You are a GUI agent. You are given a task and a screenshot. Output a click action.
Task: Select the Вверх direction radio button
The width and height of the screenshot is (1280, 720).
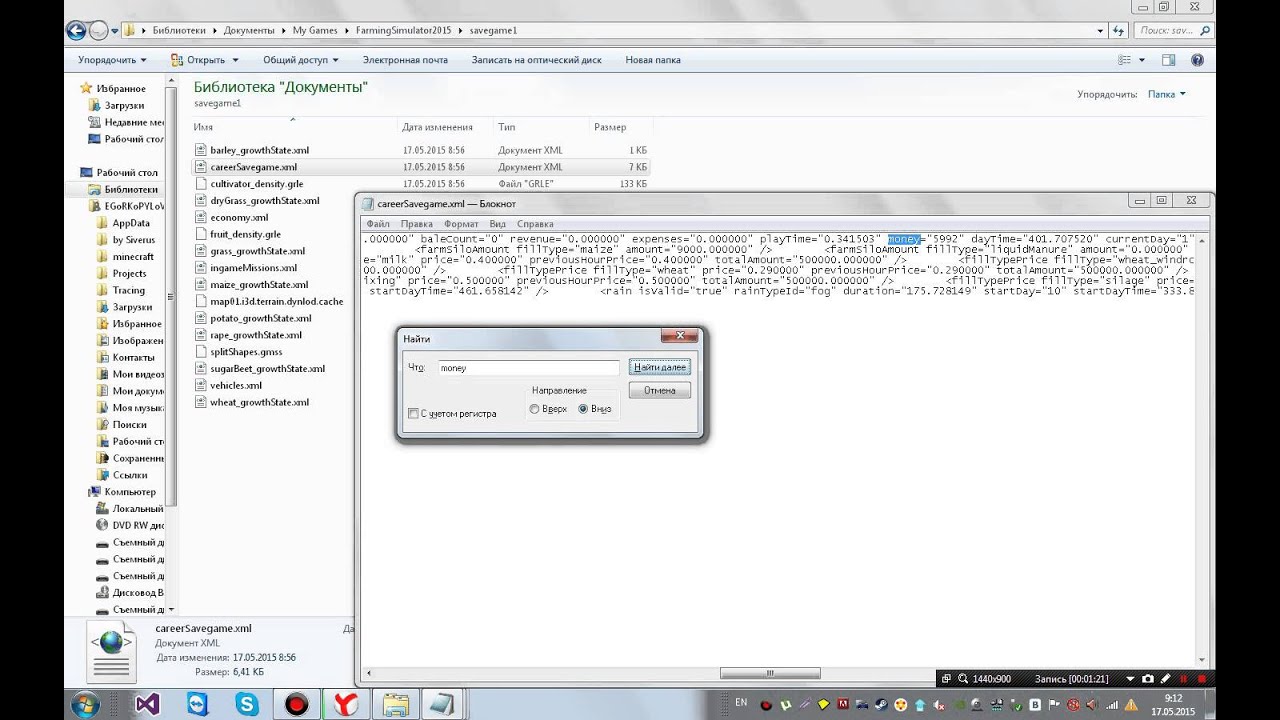(x=535, y=409)
